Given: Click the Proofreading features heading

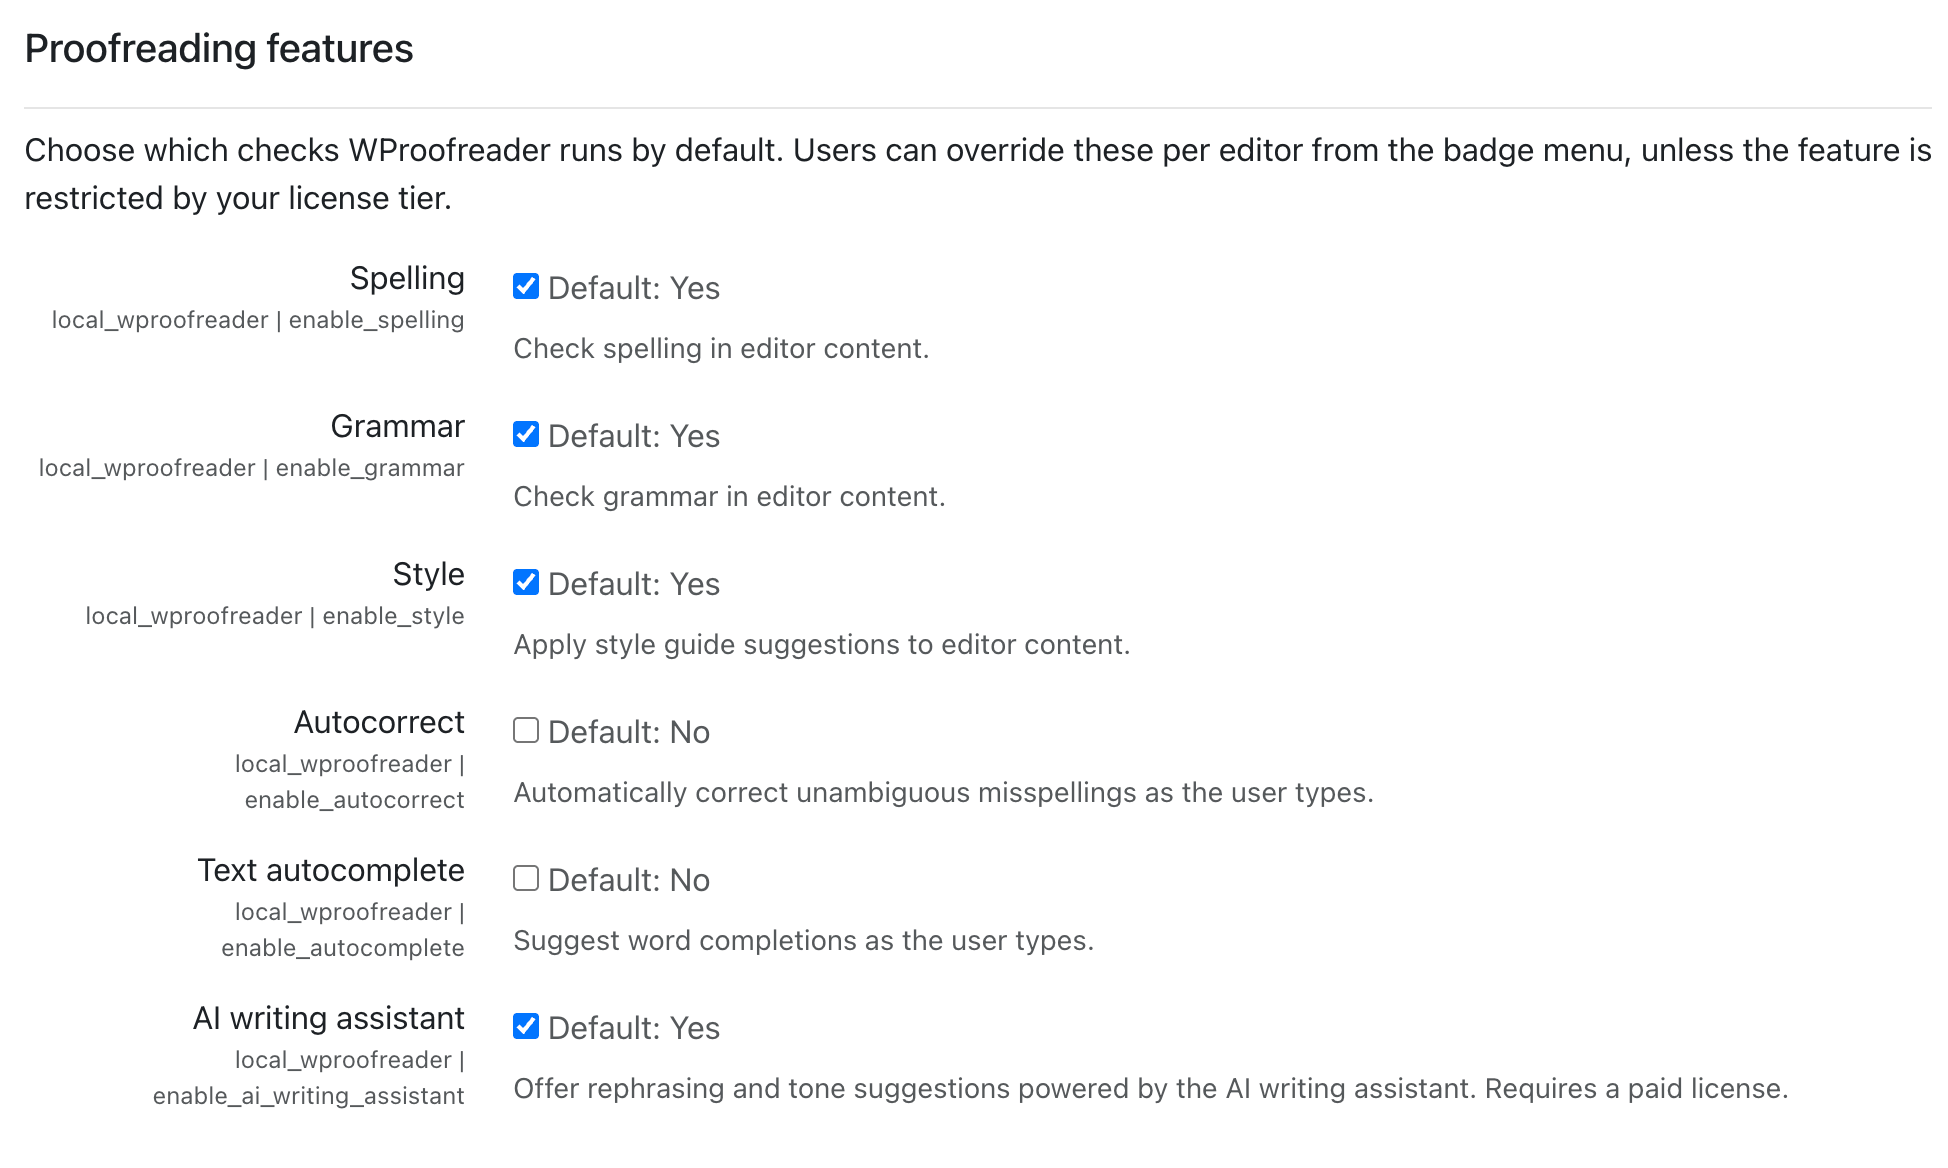Looking at the screenshot, I should [219, 49].
